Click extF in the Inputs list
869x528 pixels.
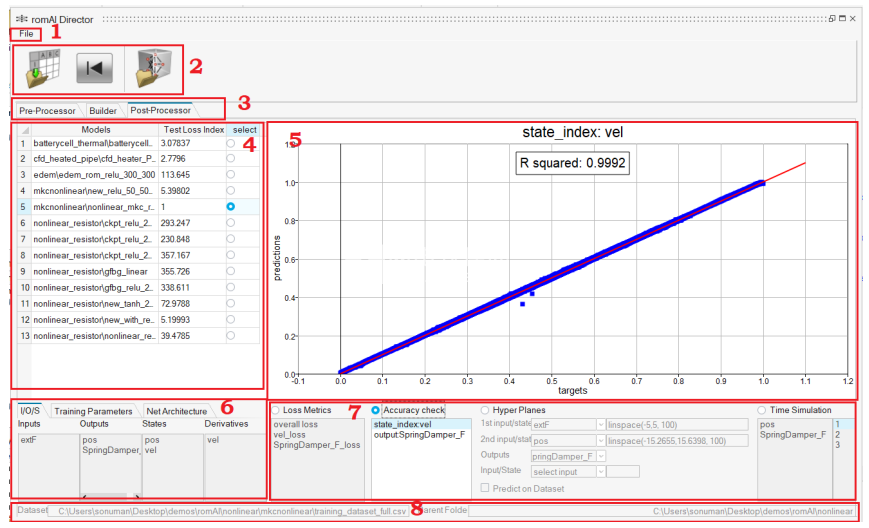point(28,440)
